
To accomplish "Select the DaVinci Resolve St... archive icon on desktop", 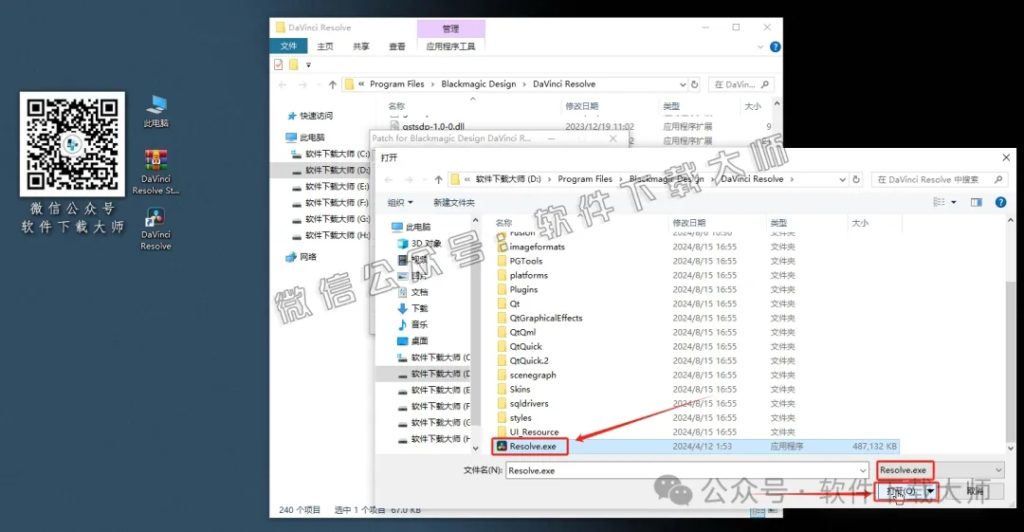I will (155, 172).
